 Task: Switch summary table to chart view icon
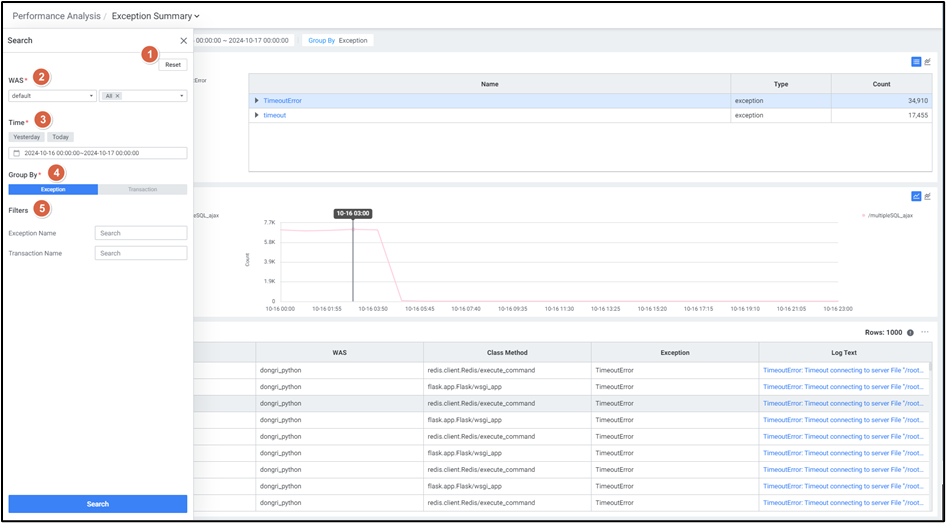click(928, 62)
